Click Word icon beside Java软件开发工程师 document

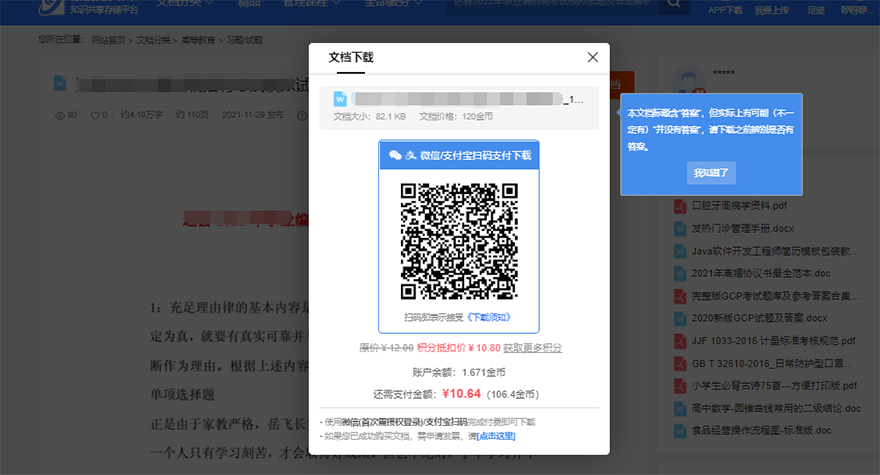coord(680,251)
